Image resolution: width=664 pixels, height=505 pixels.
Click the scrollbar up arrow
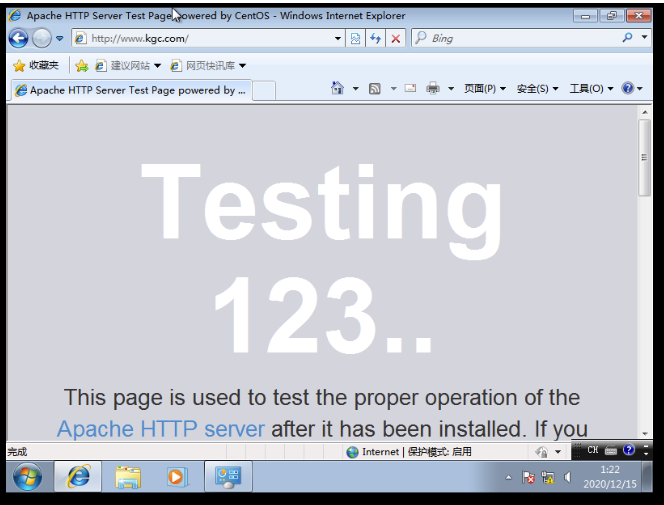645,112
